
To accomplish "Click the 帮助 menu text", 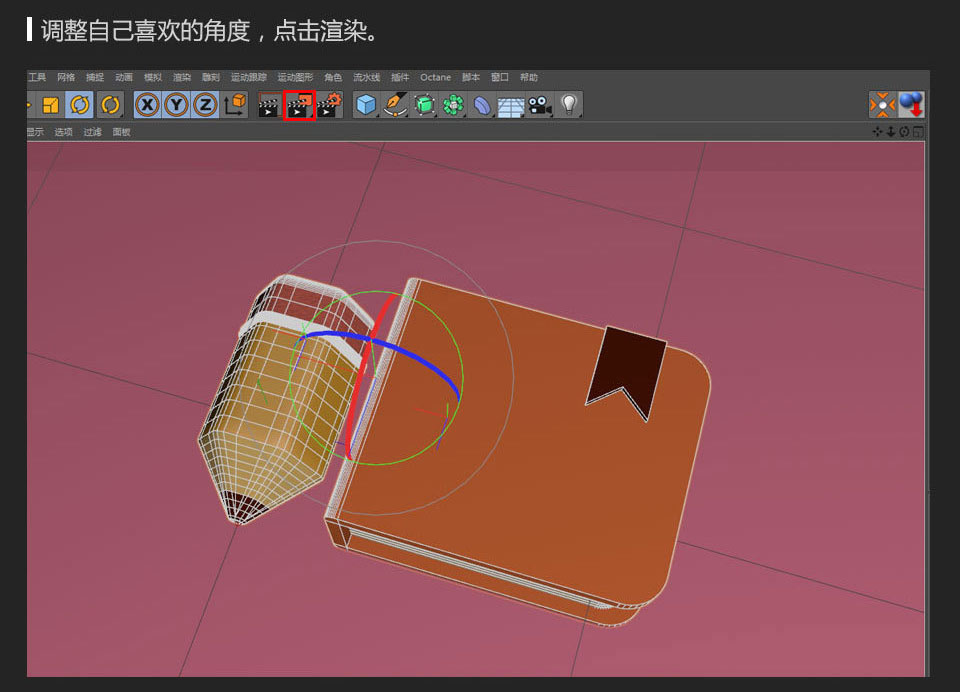I will click(528, 77).
